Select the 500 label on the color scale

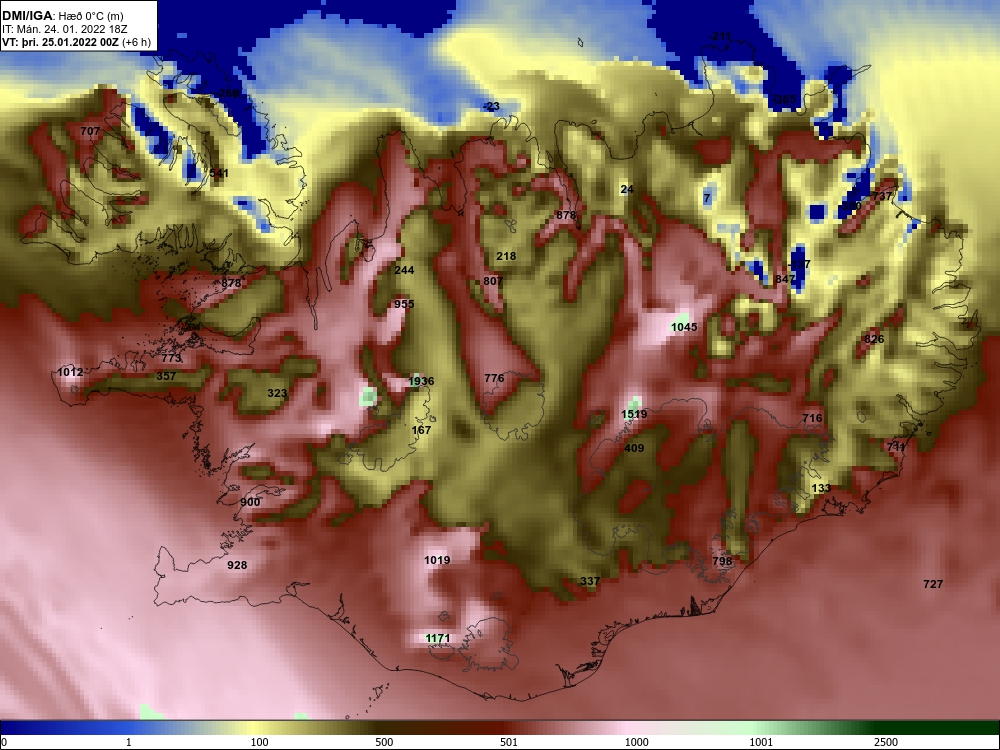click(x=384, y=742)
